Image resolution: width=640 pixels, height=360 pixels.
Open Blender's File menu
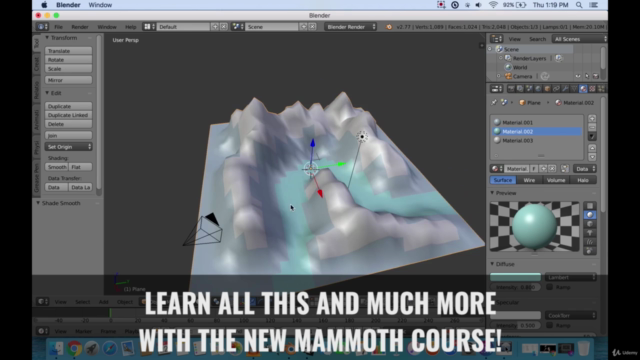(58, 27)
